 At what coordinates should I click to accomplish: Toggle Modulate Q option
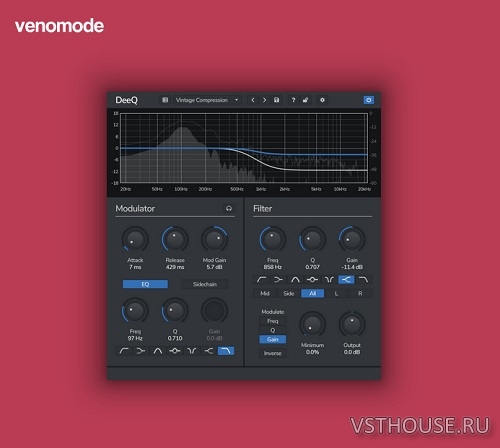click(273, 330)
